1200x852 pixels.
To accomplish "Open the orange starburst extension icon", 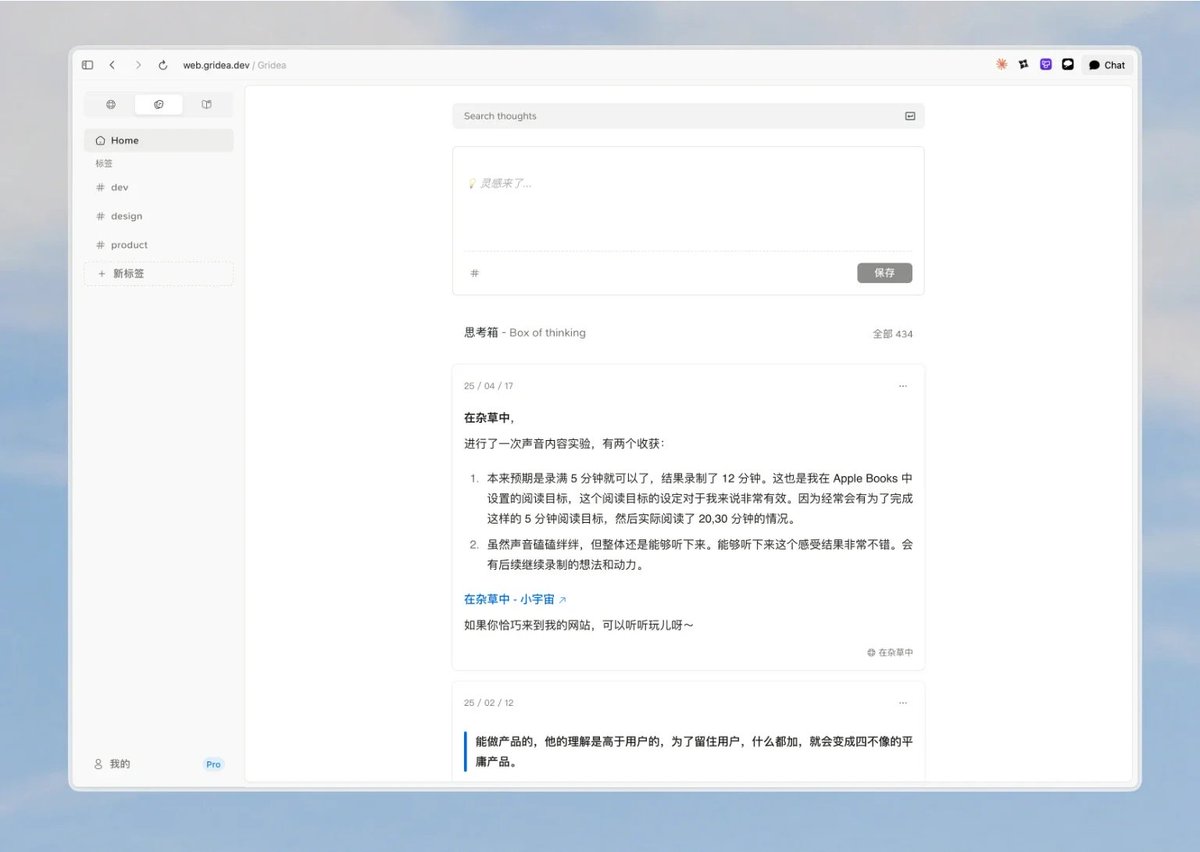I will pyautogui.click(x=1001, y=64).
